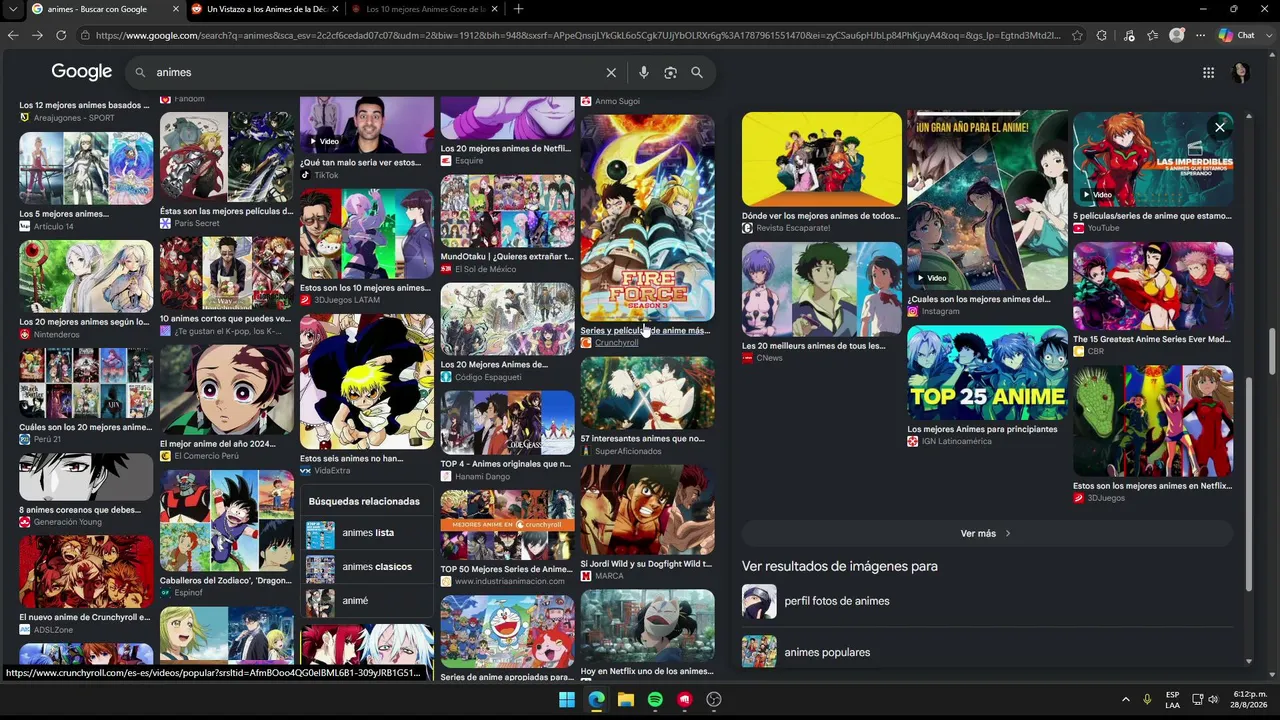Close the 'Un Vistazo a los Animes' tab

coord(335,9)
